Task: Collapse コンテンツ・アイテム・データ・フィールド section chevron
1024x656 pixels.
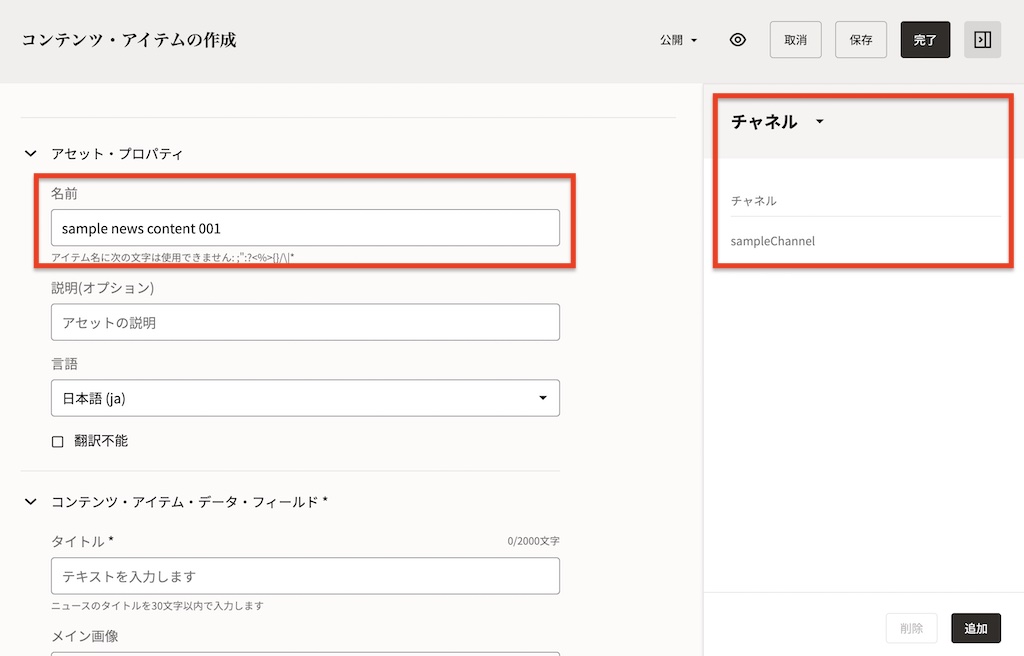Action: [30, 501]
